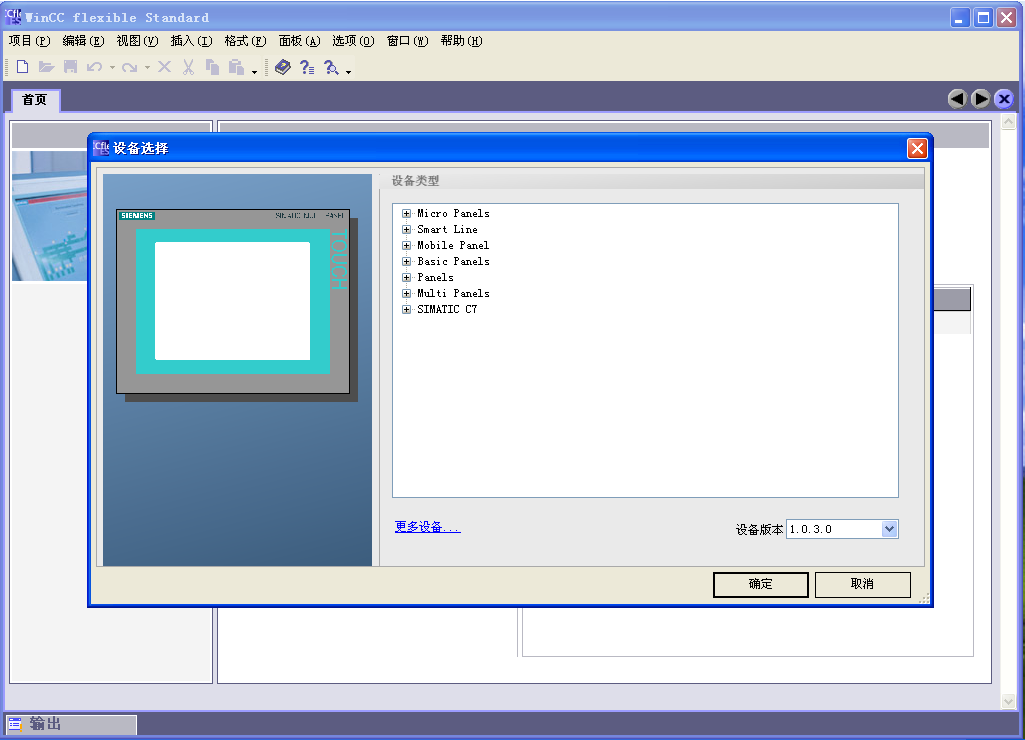Select Mobile Panel device type

point(453,246)
